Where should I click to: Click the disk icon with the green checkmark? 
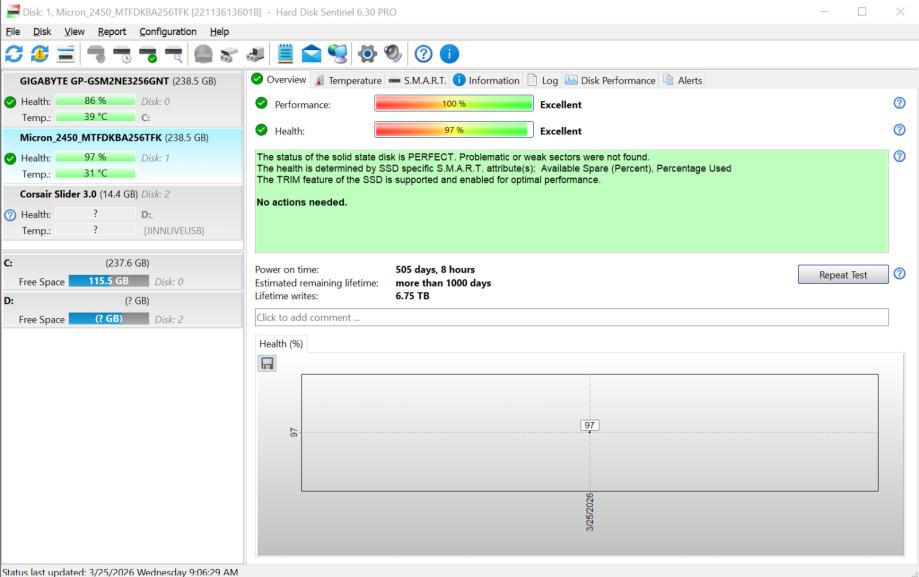pyautogui.click(x=148, y=54)
